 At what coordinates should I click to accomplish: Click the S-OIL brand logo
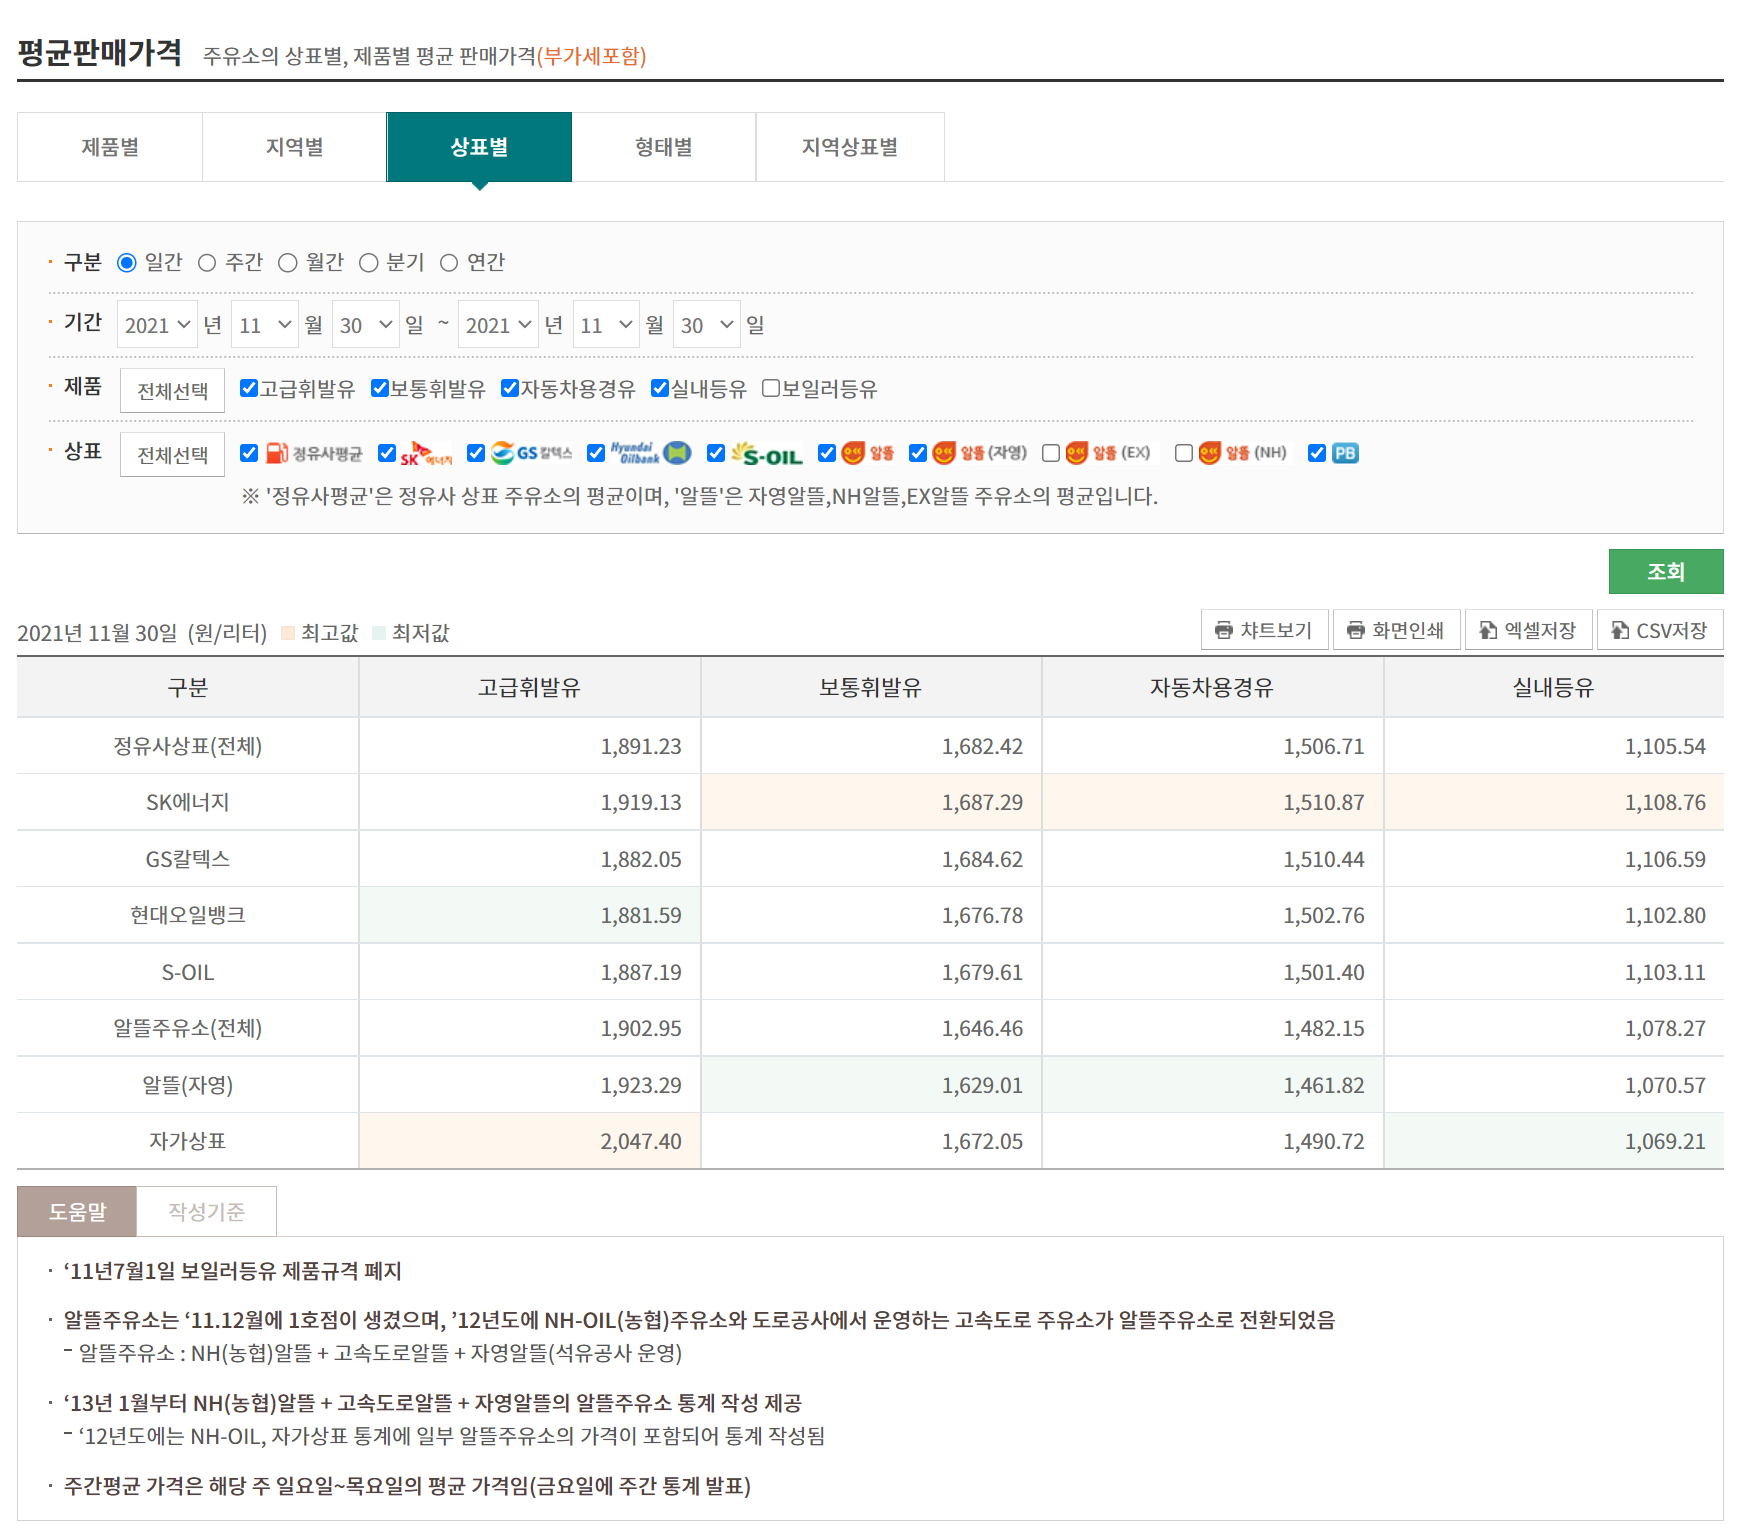click(767, 455)
